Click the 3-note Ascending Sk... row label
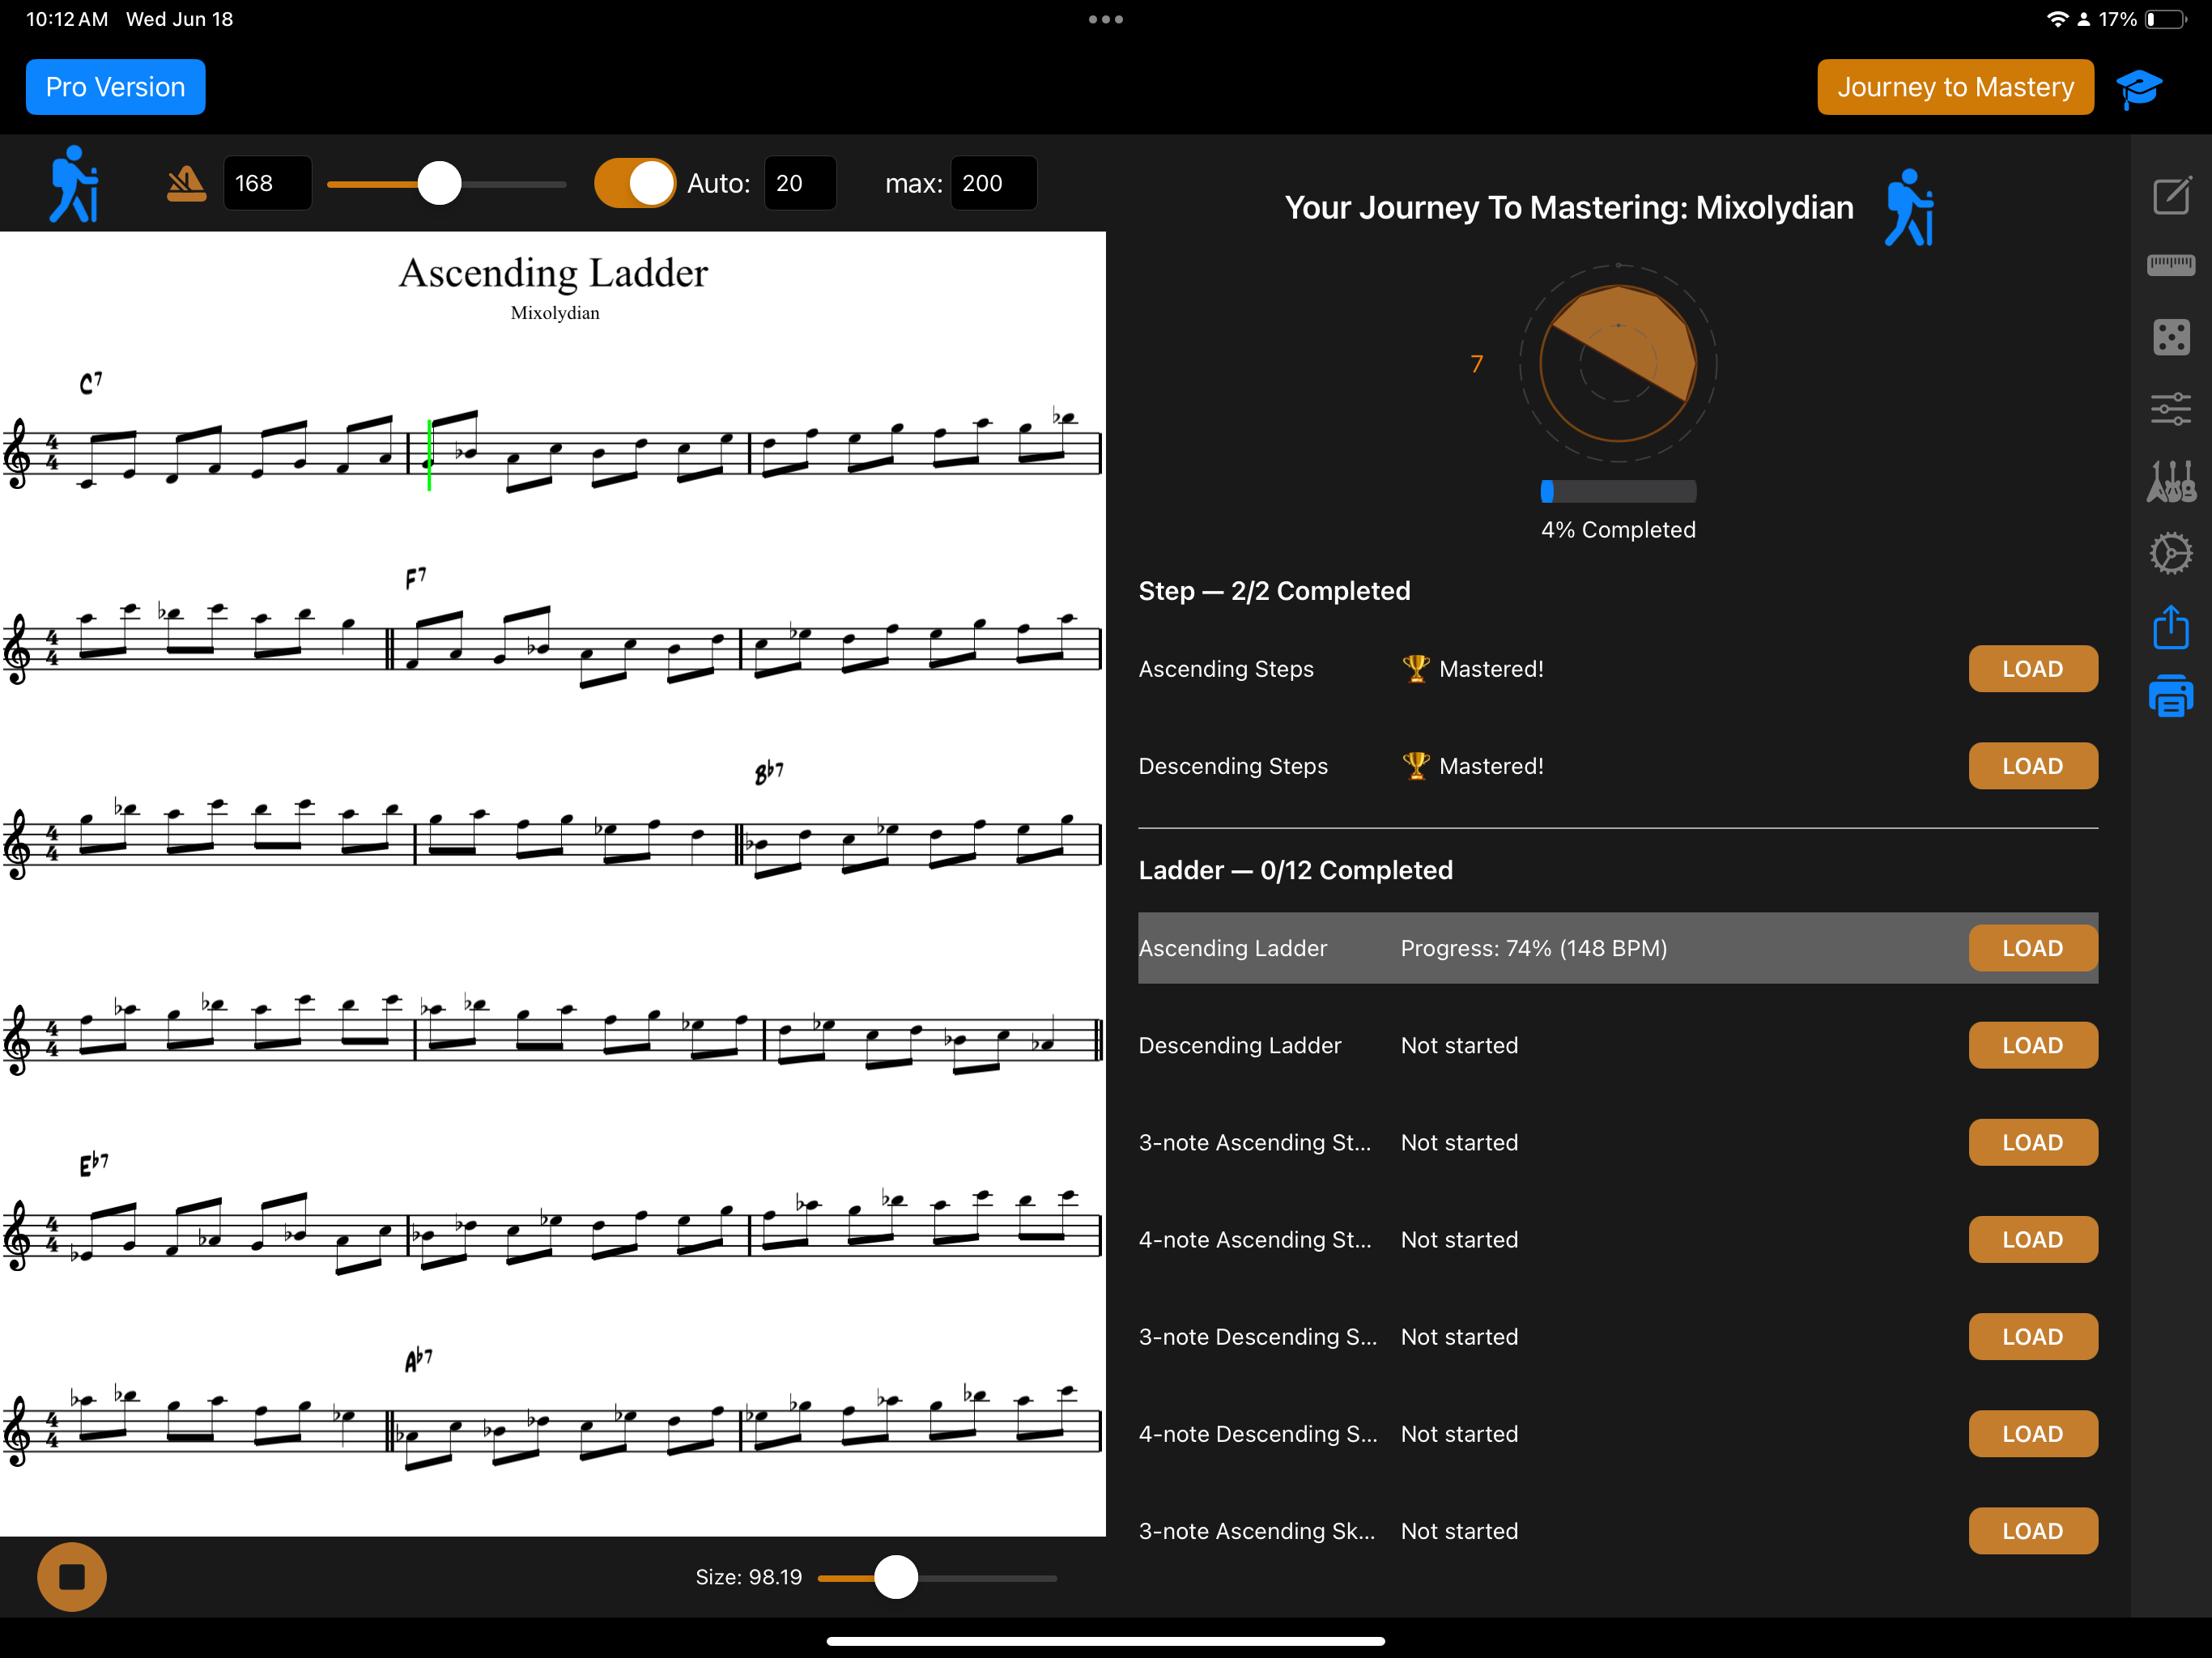This screenshot has width=2212, height=1658. tap(1257, 1531)
